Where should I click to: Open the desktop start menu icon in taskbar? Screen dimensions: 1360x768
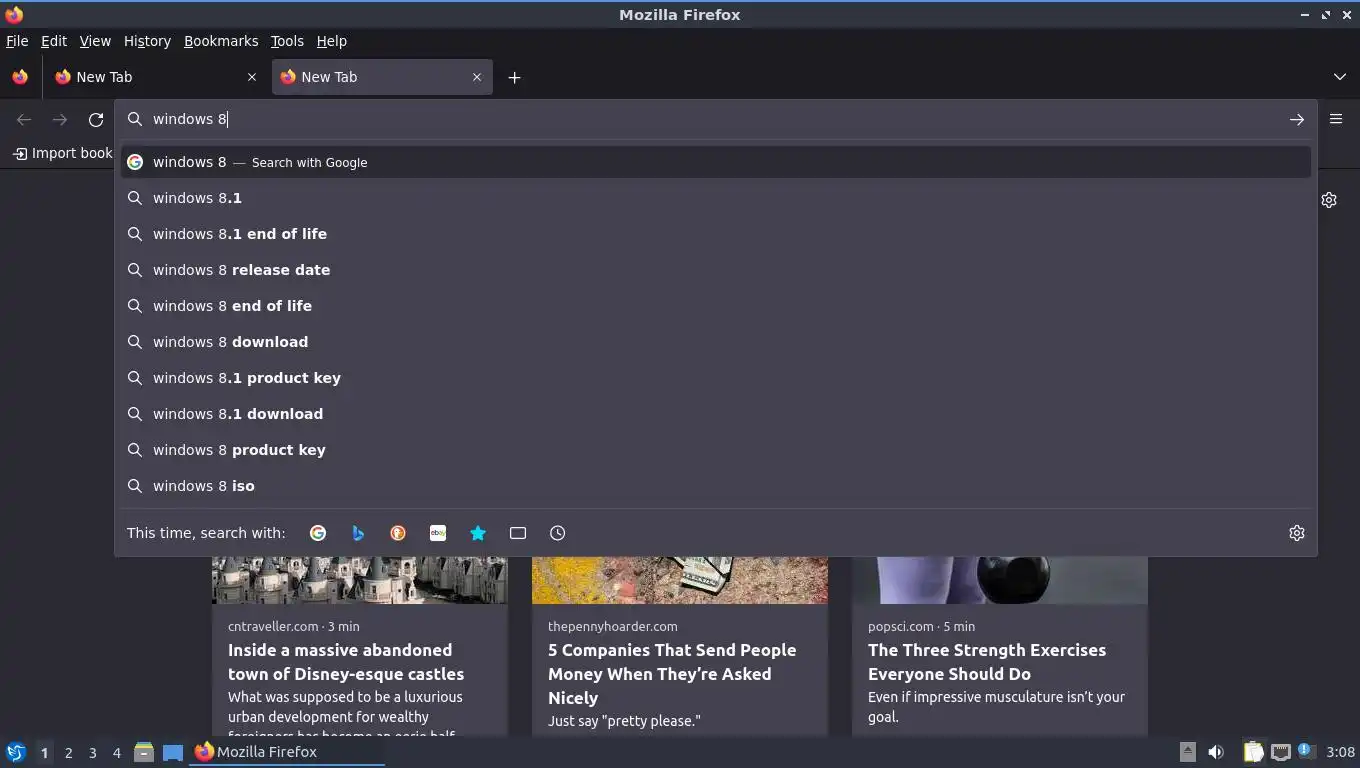[x=16, y=752]
